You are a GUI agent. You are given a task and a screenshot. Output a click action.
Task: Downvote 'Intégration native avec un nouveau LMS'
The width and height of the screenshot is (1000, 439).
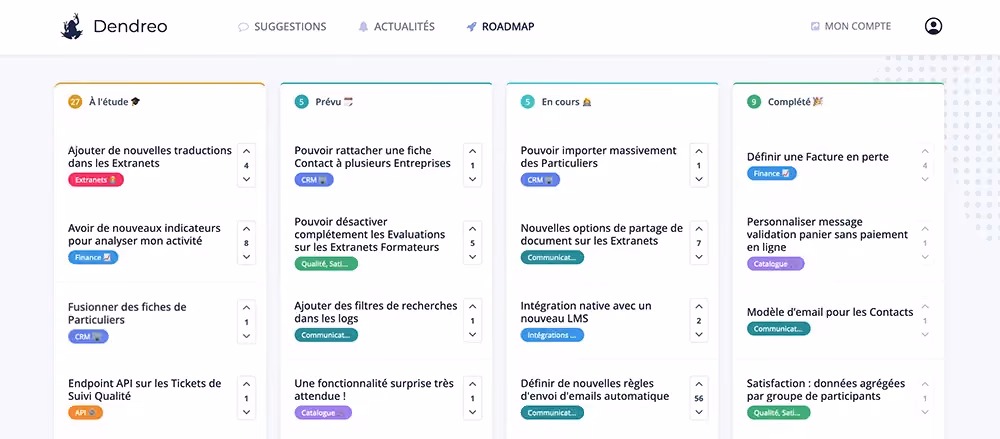(699, 335)
